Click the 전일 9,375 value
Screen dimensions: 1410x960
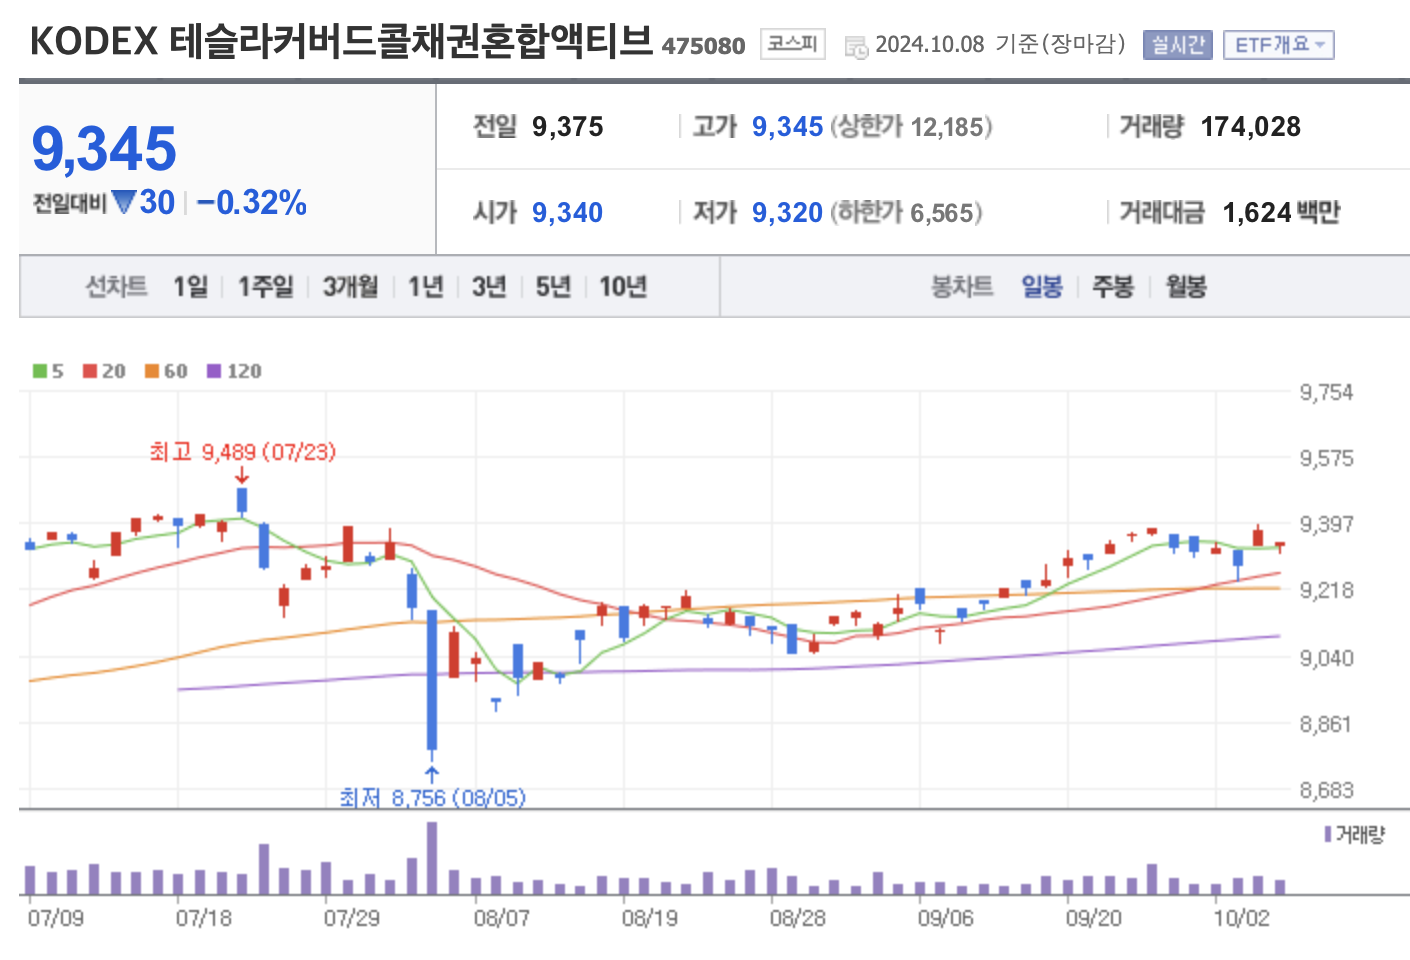coord(567,127)
